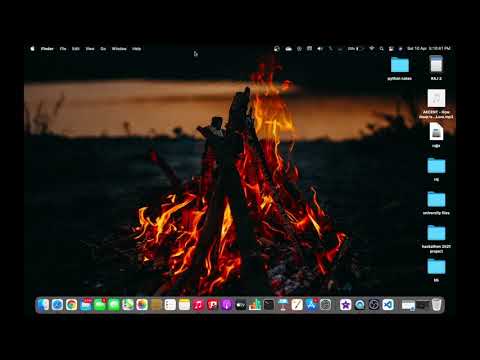Open Spotlight search in the menu bar
Viewport: 480px width, 360px height.
381,48
